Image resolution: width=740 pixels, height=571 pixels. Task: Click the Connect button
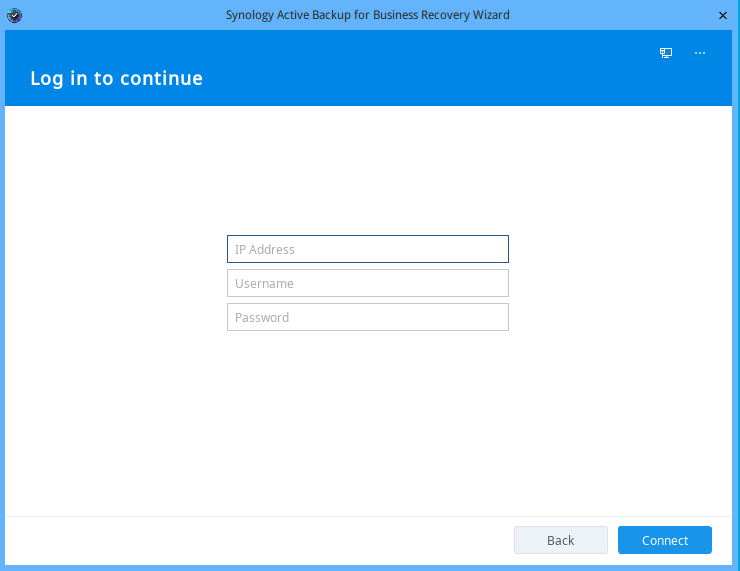[664, 540]
